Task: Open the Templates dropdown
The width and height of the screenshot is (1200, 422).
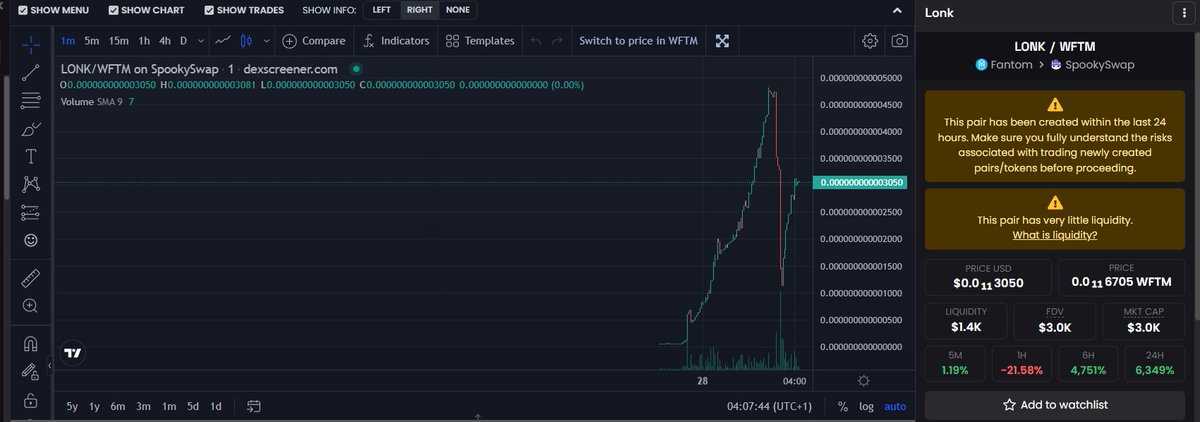Action: 479,41
